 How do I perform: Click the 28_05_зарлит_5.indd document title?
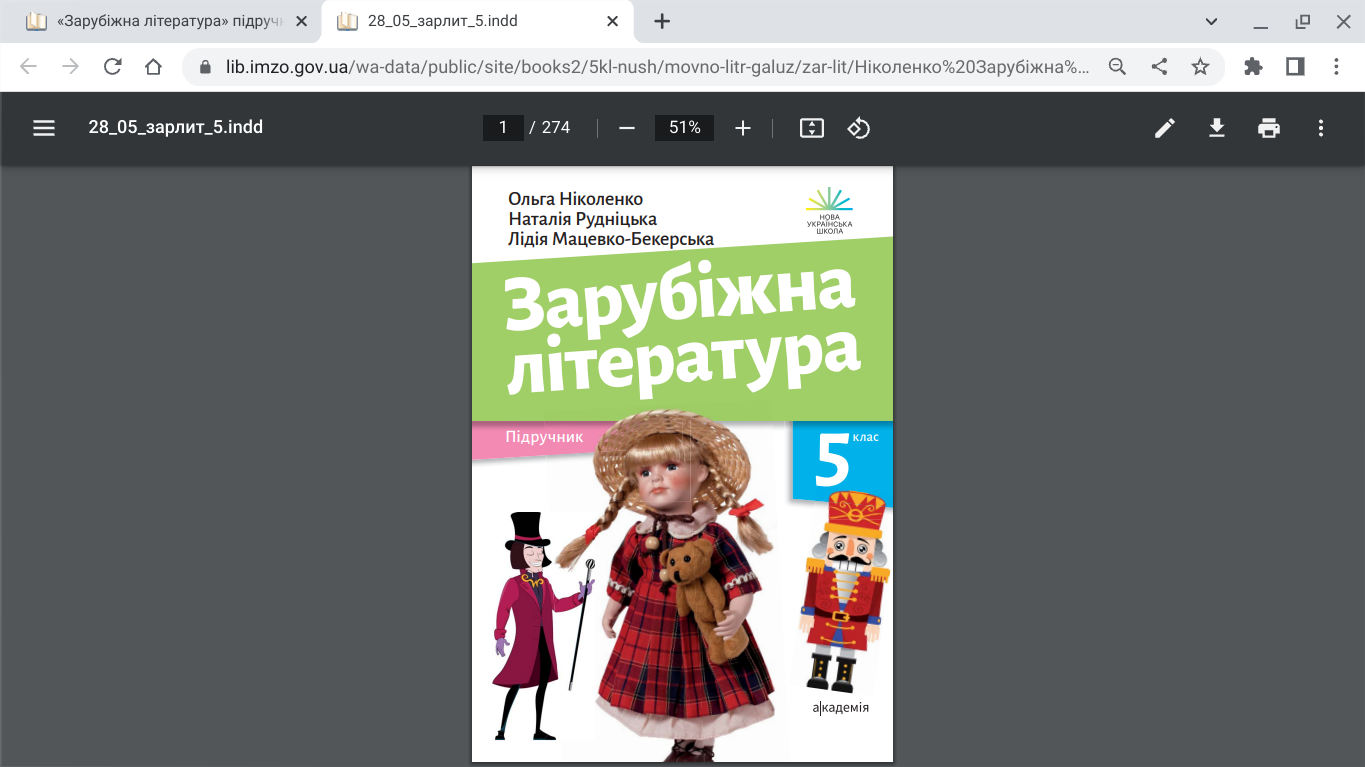tap(176, 127)
